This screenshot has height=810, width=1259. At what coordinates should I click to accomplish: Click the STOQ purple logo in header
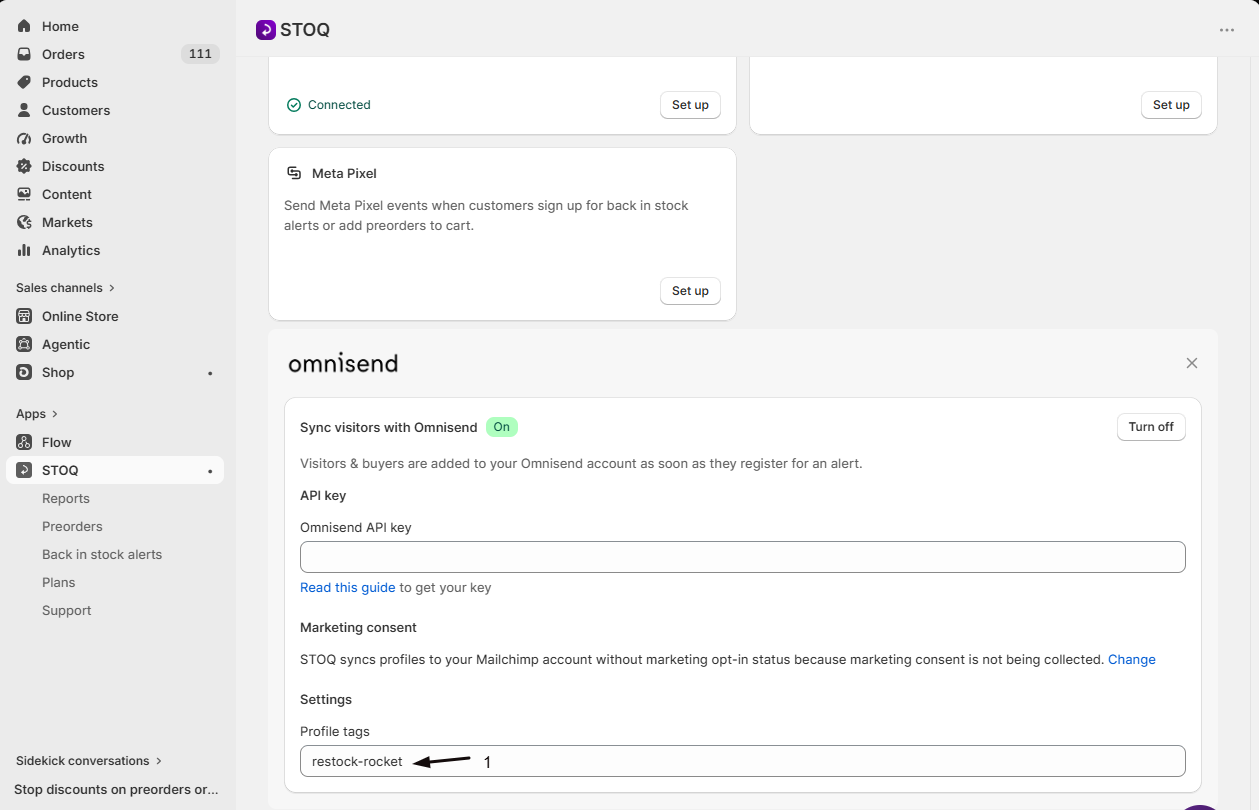(x=265, y=30)
